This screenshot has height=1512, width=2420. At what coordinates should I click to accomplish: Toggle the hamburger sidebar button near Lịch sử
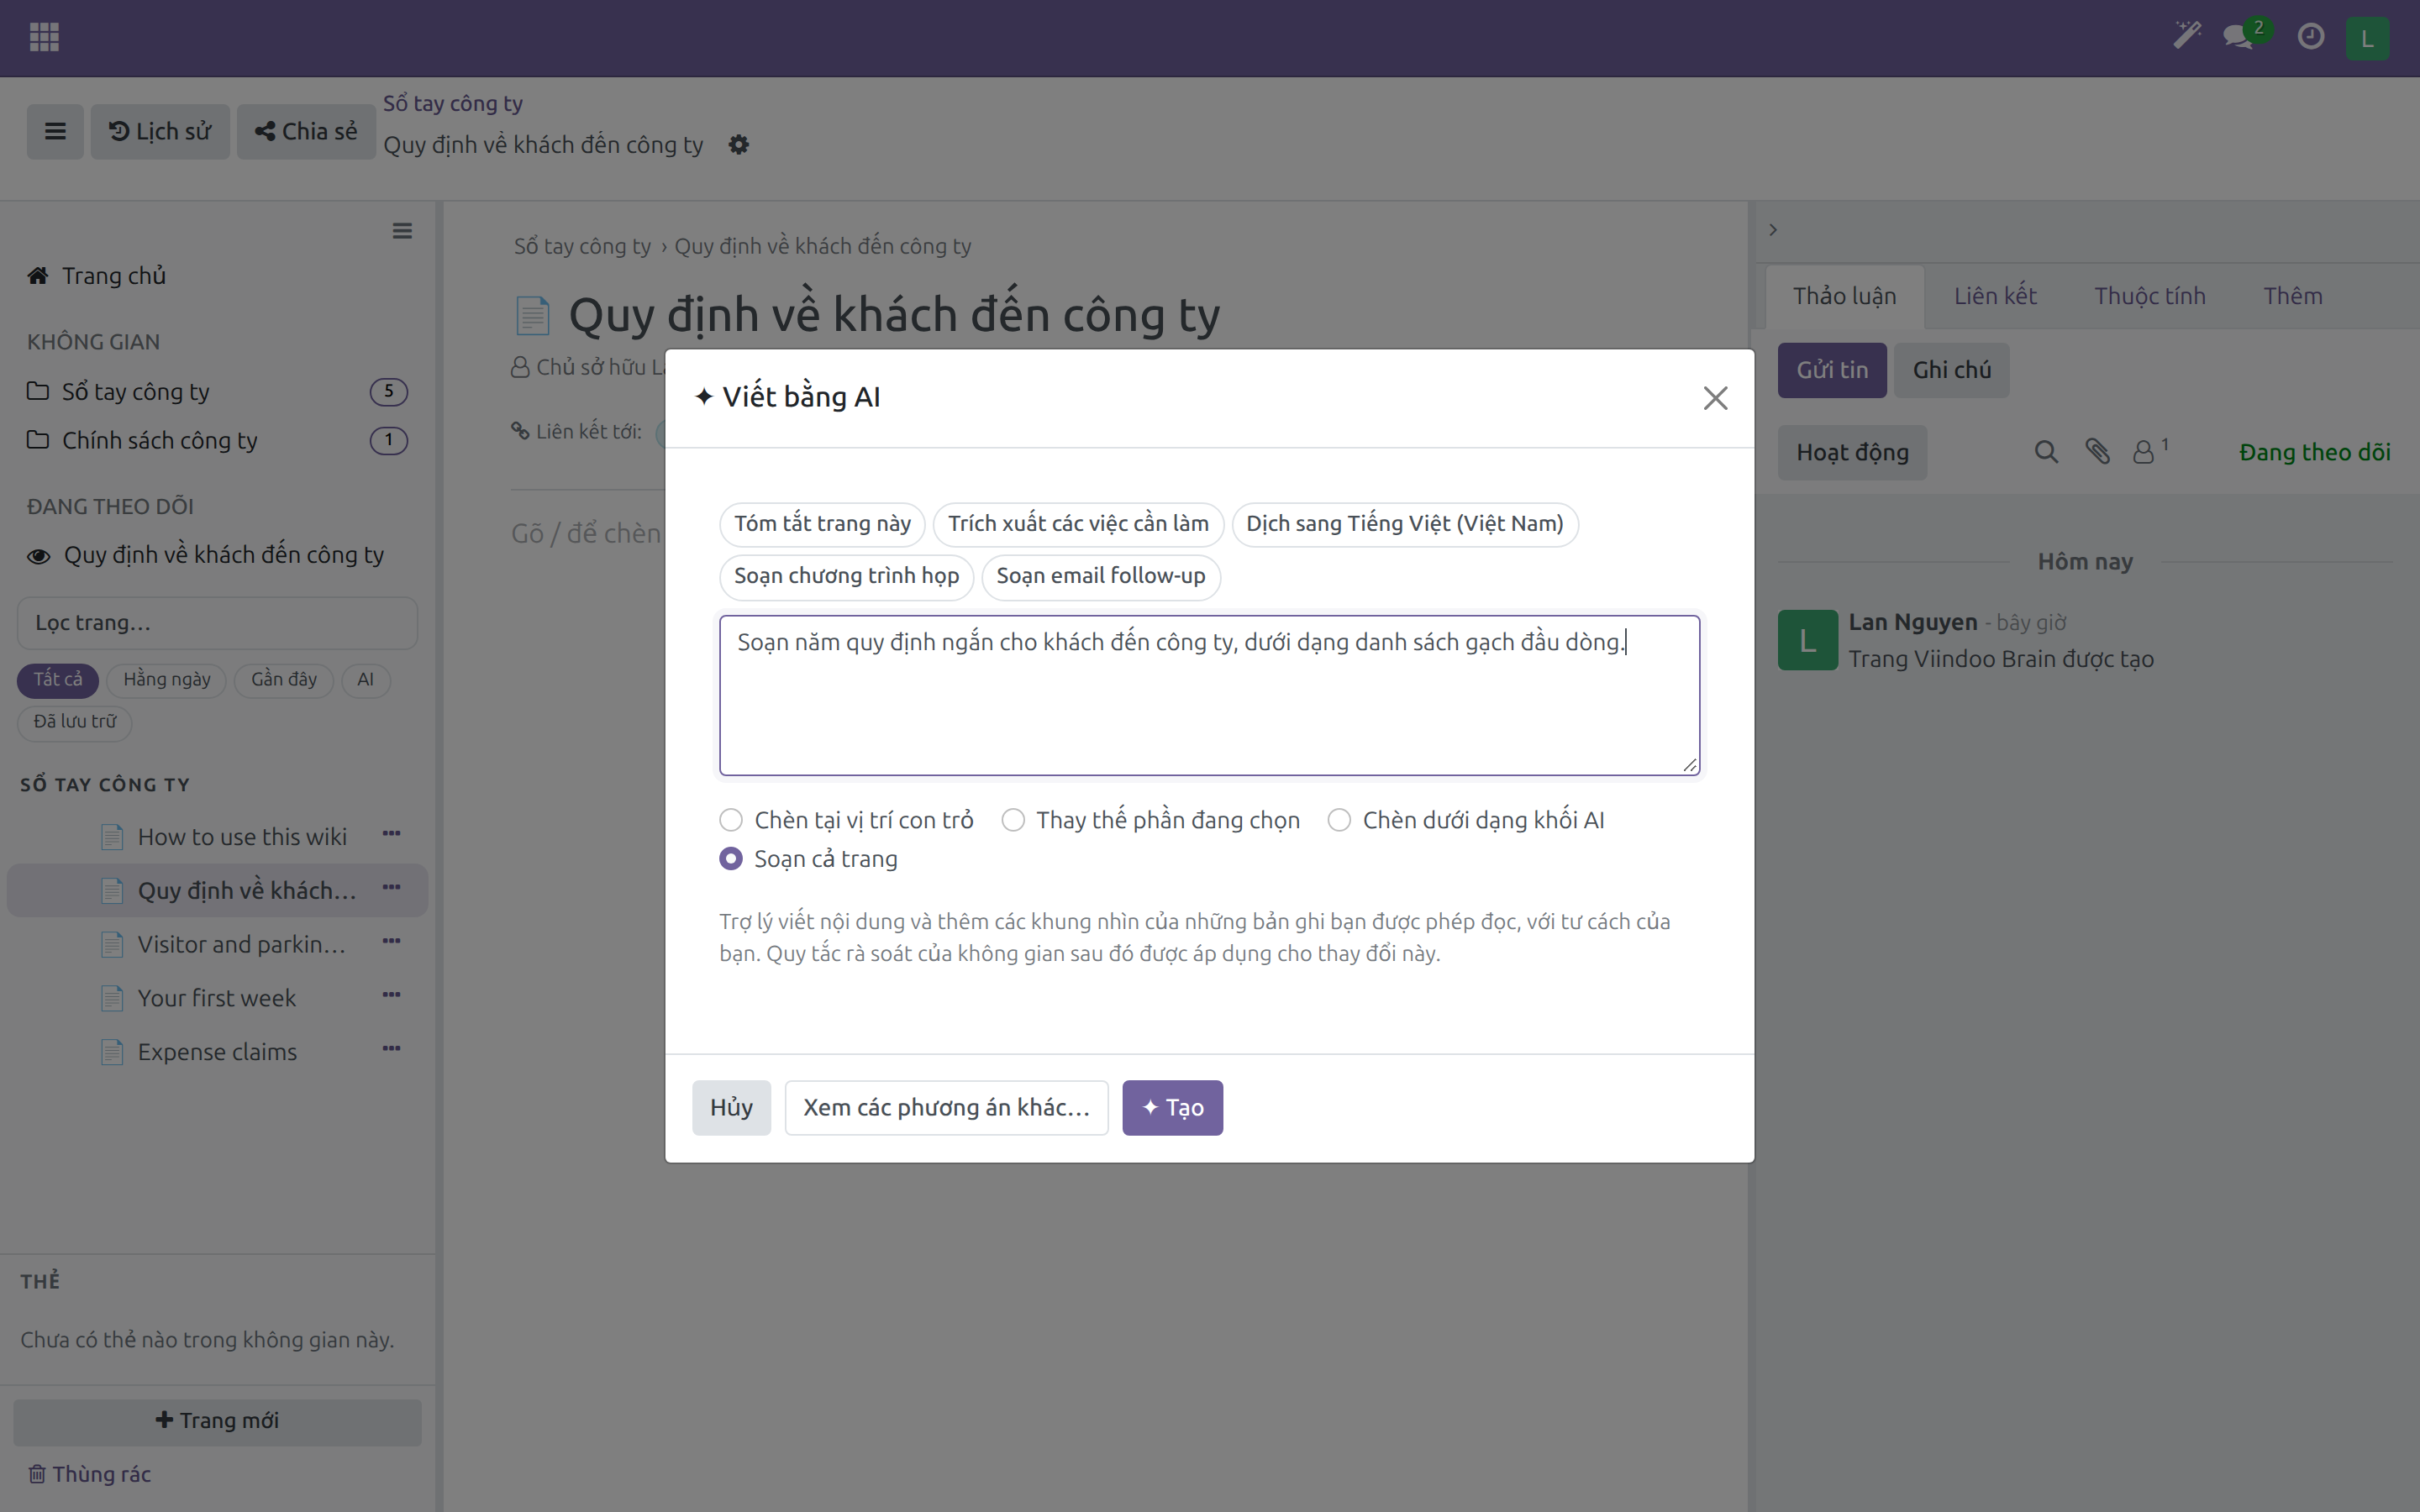coord(55,131)
